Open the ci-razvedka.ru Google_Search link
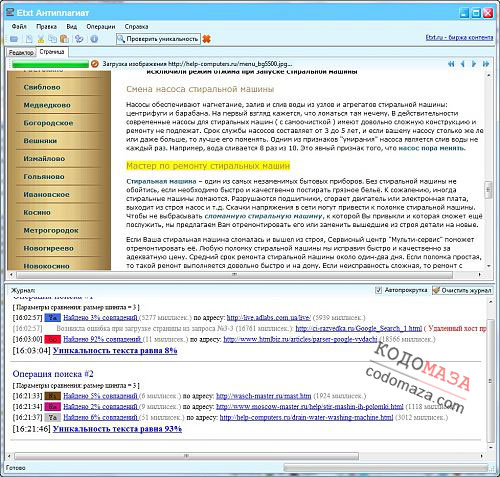This screenshot has width=500, height=477. click(x=359, y=329)
